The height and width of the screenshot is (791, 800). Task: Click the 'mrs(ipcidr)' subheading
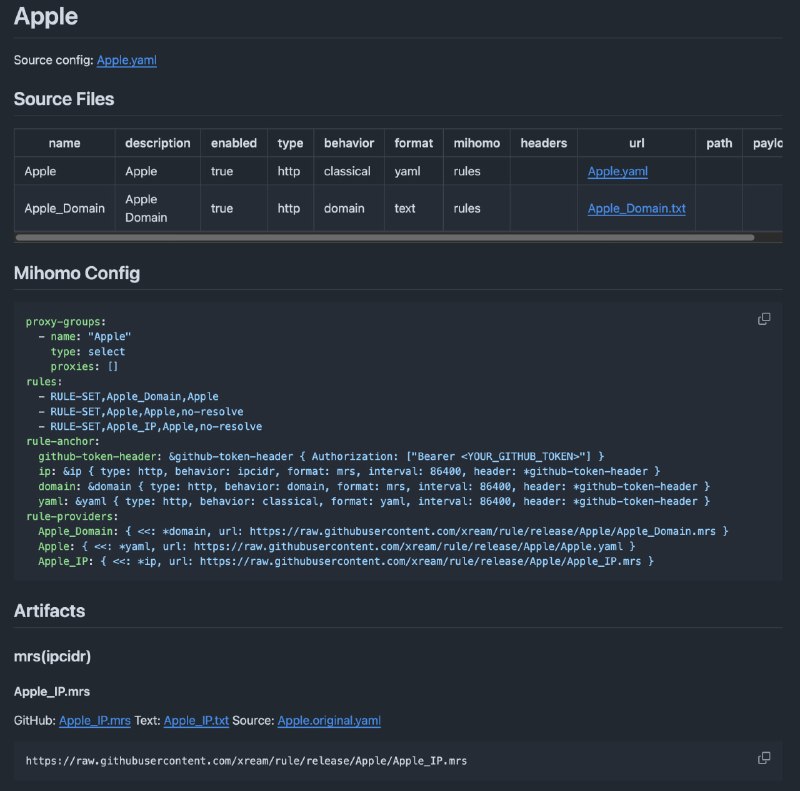pyautogui.click(x=52, y=656)
